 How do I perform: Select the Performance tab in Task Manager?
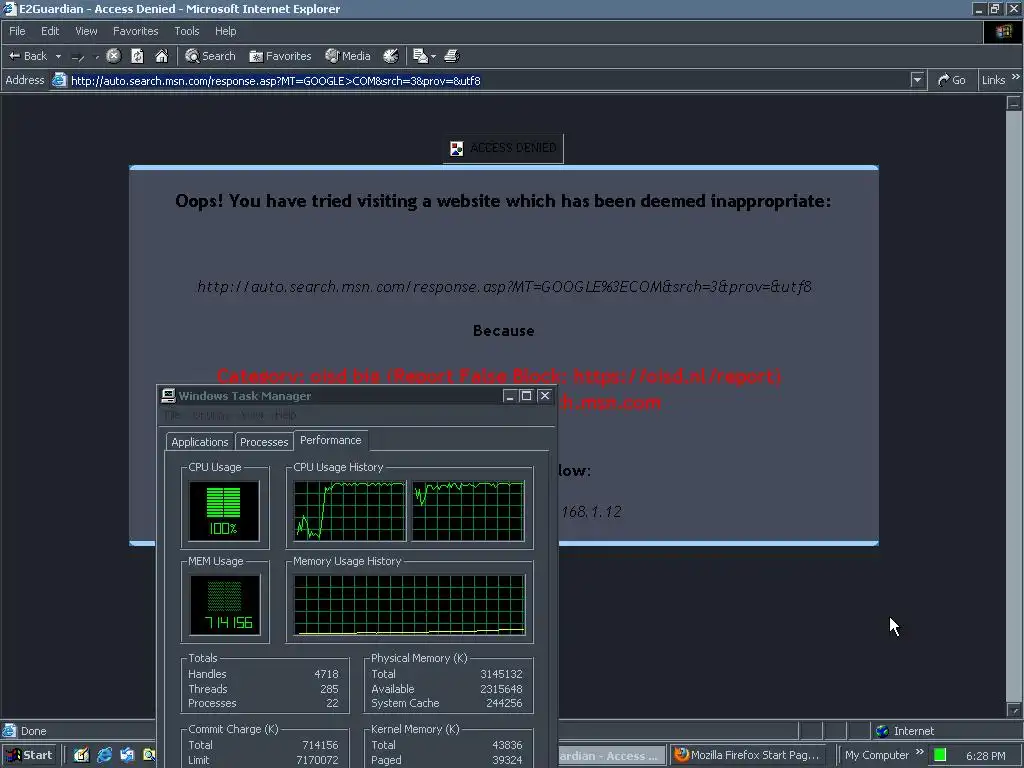click(x=330, y=440)
